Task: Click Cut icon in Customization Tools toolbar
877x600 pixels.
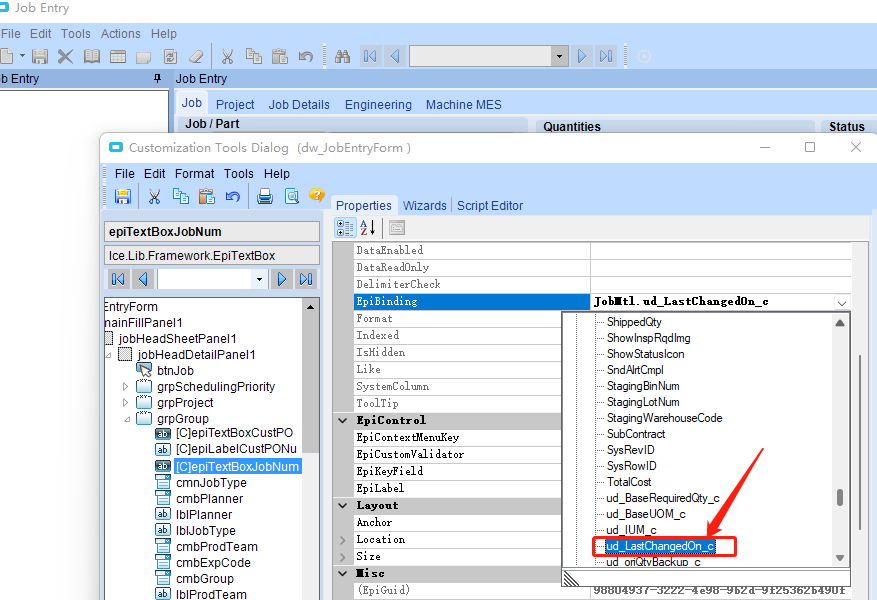Action: pos(154,196)
